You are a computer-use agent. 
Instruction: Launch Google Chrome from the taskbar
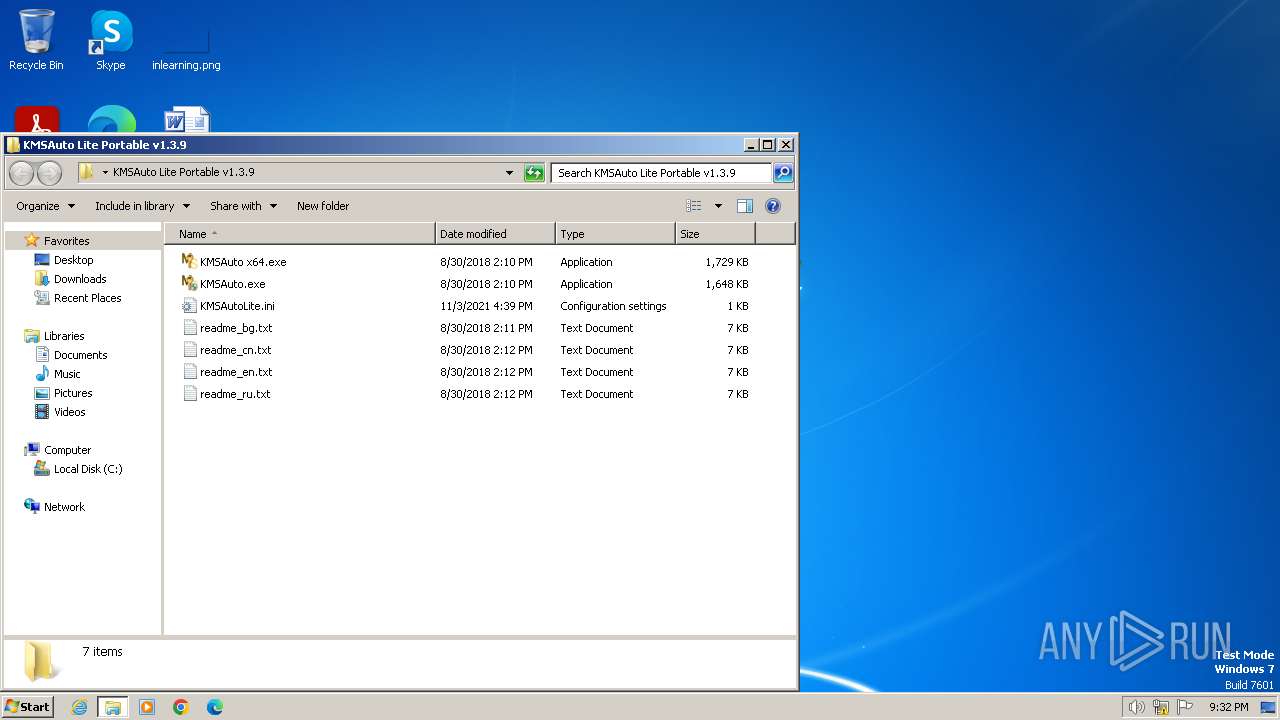[181, 707]
